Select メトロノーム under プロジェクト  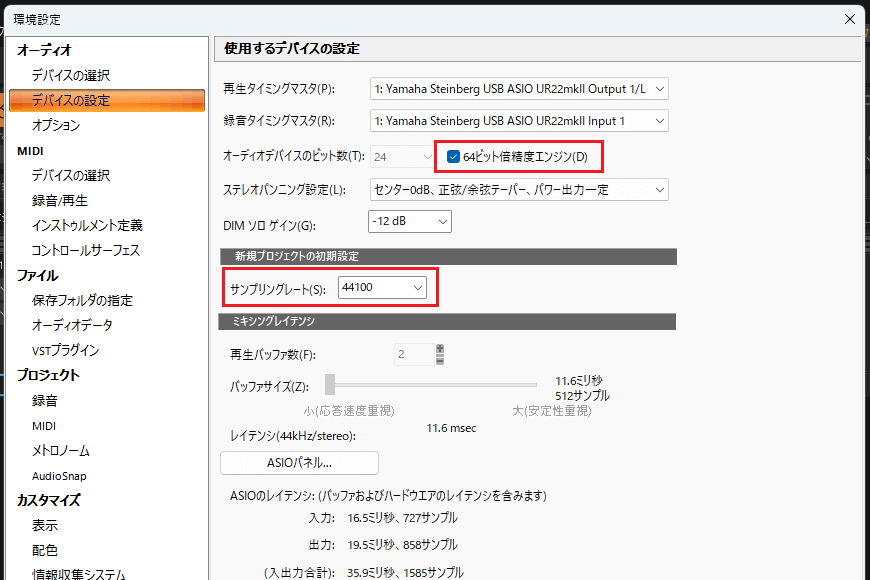tap(61, 450)
